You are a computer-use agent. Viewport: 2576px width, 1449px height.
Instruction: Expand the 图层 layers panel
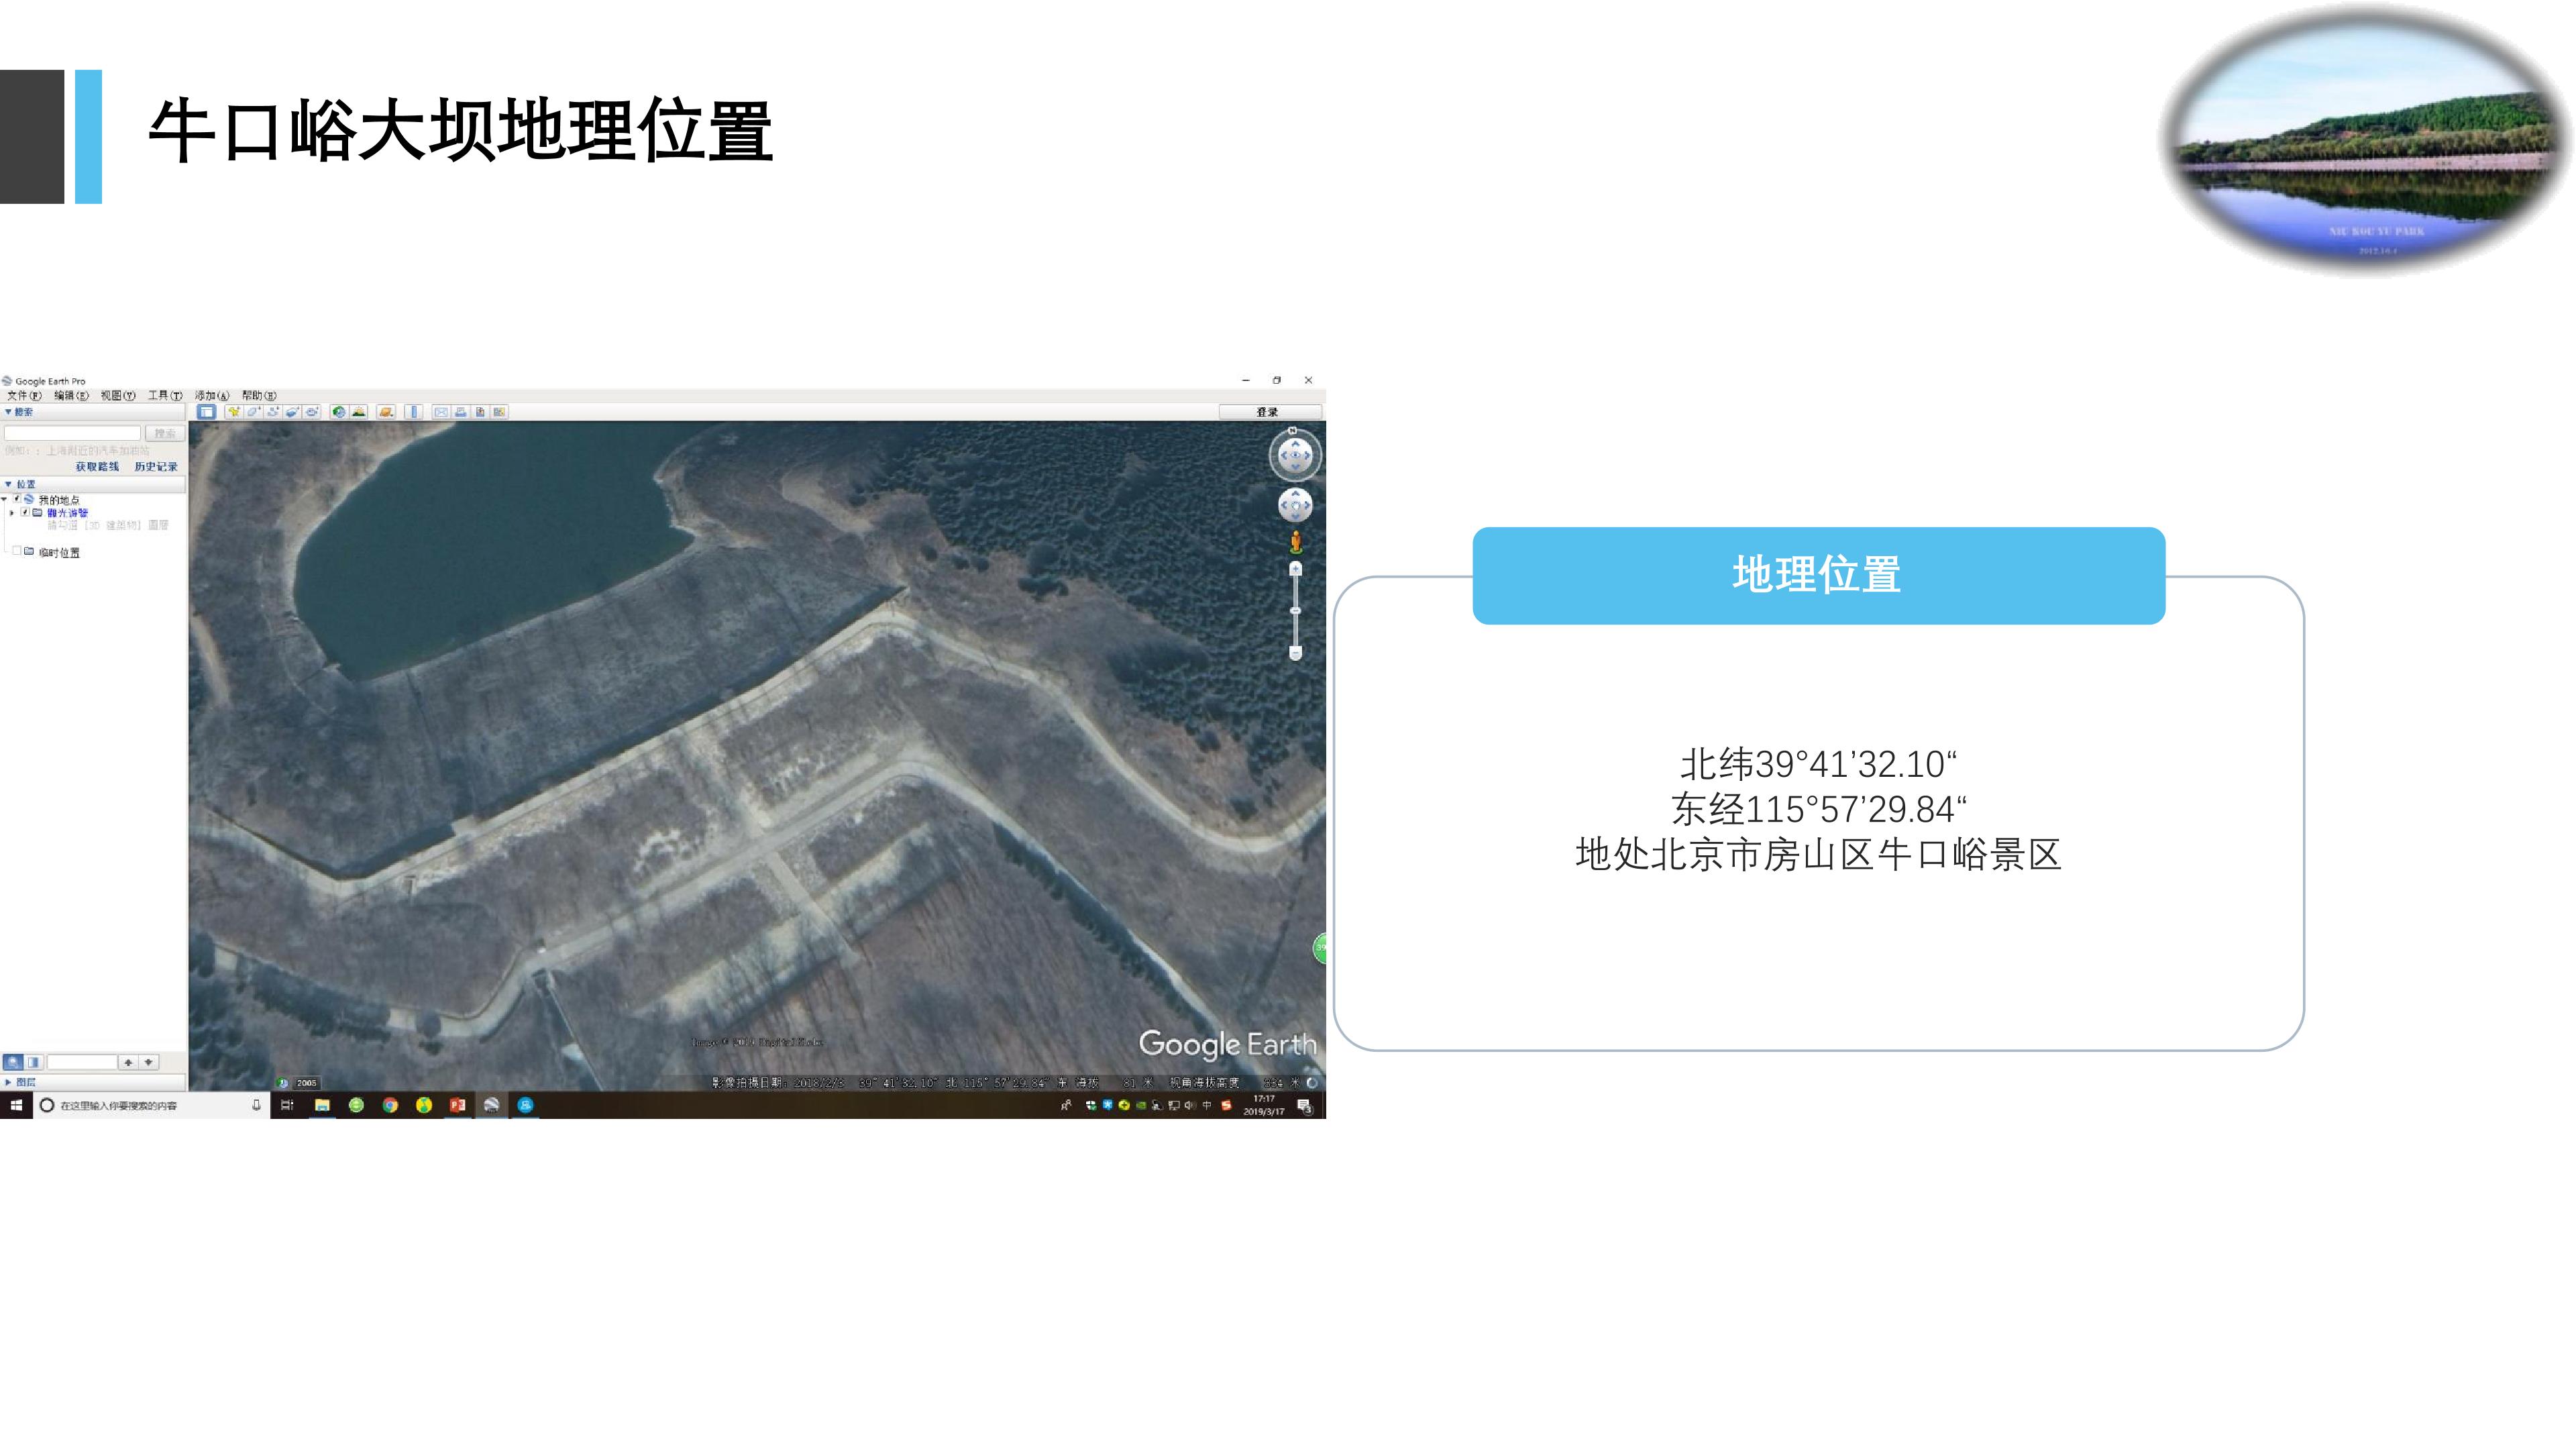pyautogui.click(x=93, y=1082)
